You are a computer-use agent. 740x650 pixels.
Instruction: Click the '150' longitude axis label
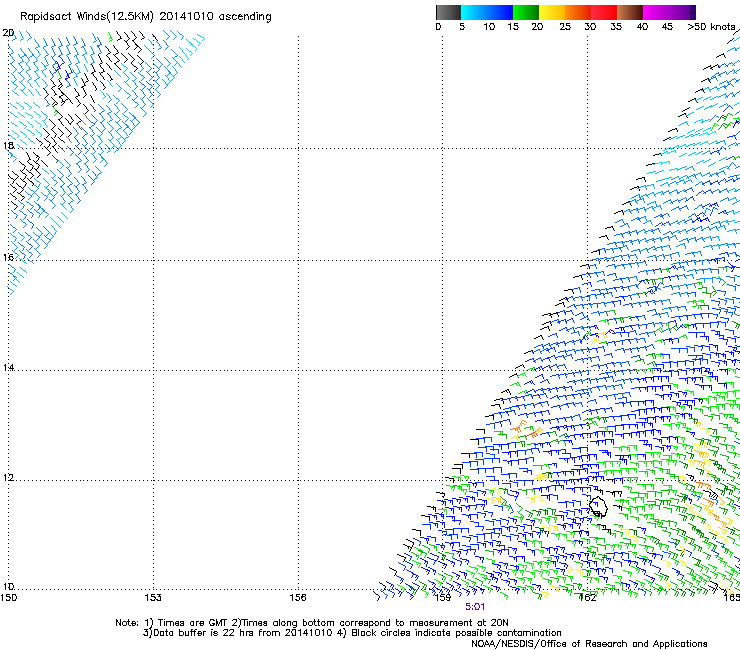tap(9, 598)
